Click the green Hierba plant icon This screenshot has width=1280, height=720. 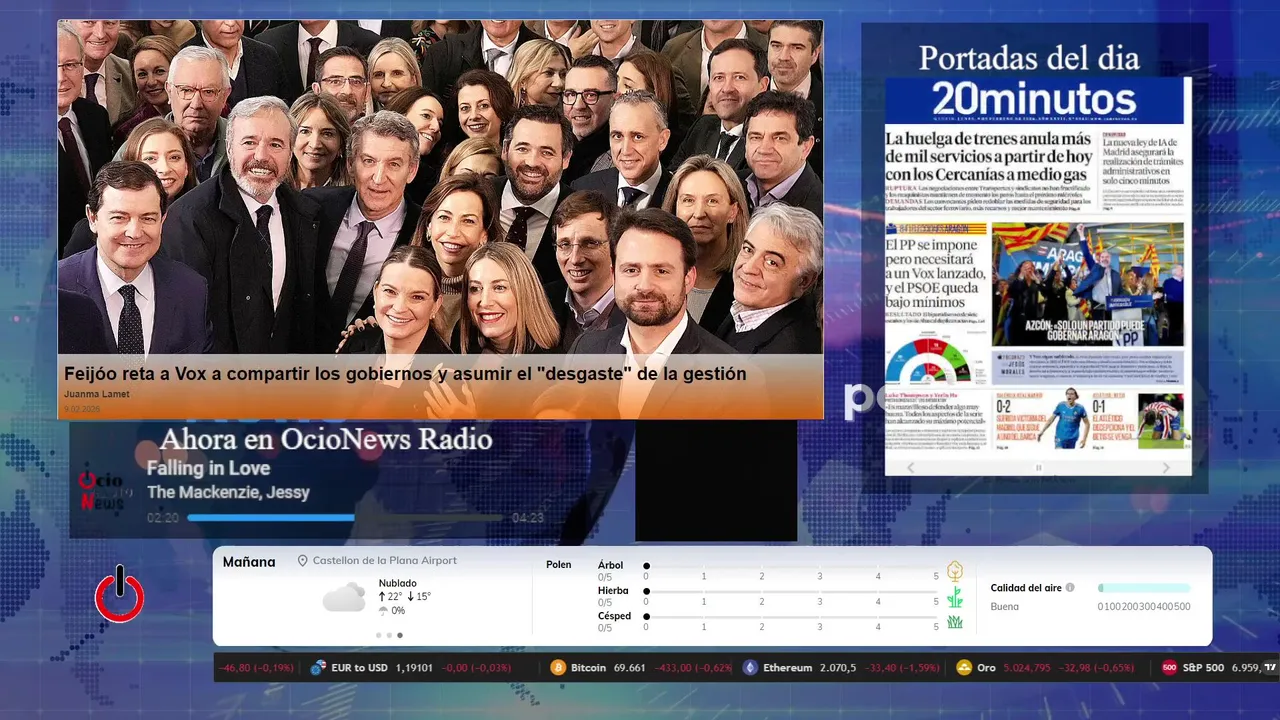(x=955, y=597)
